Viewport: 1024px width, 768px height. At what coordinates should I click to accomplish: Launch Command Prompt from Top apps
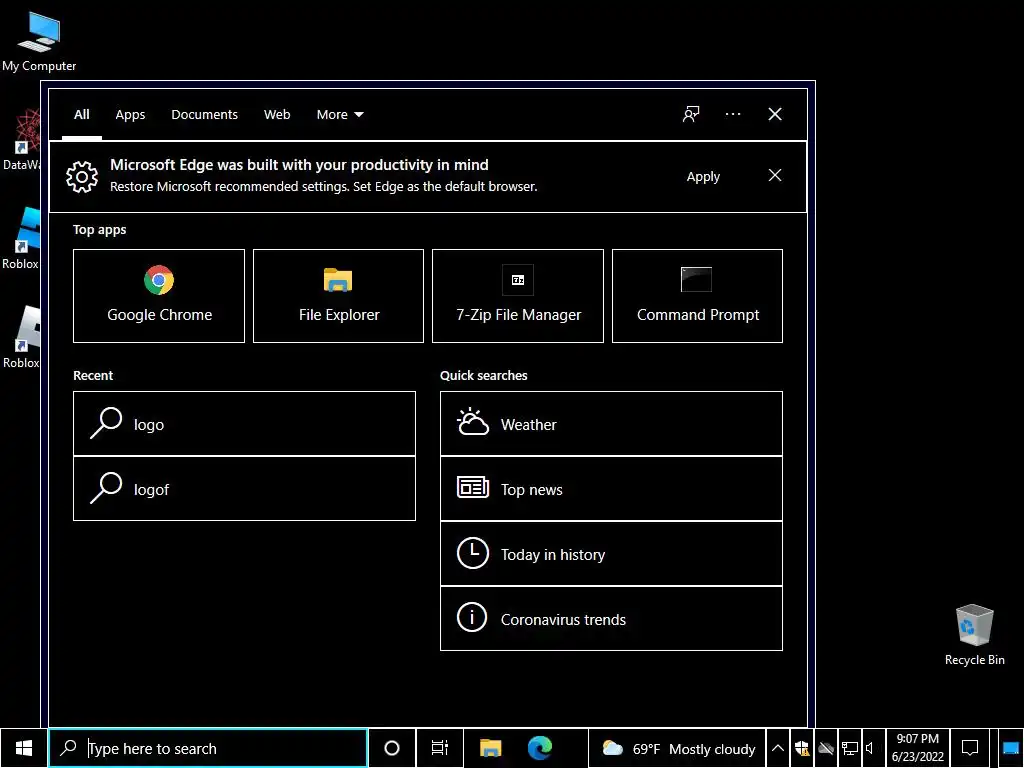click(697, 296)
